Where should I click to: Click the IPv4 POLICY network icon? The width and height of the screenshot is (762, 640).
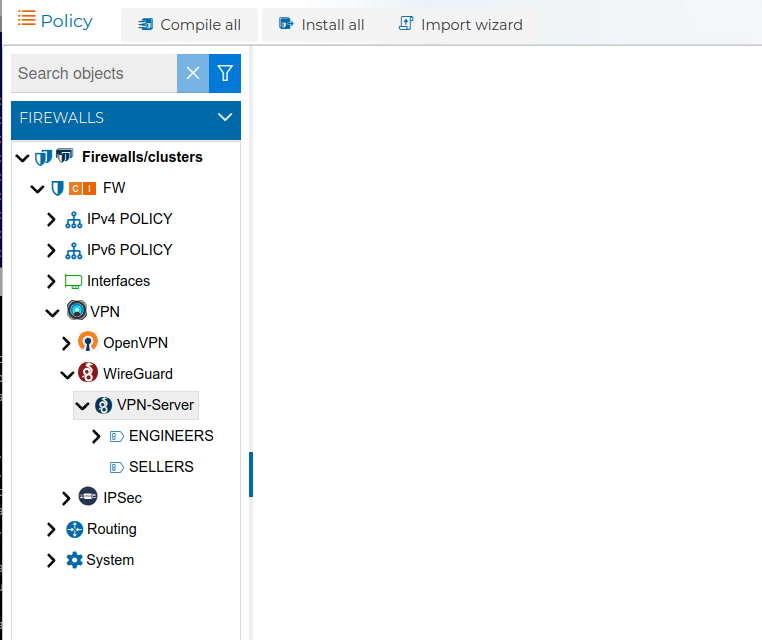point(73,219)
